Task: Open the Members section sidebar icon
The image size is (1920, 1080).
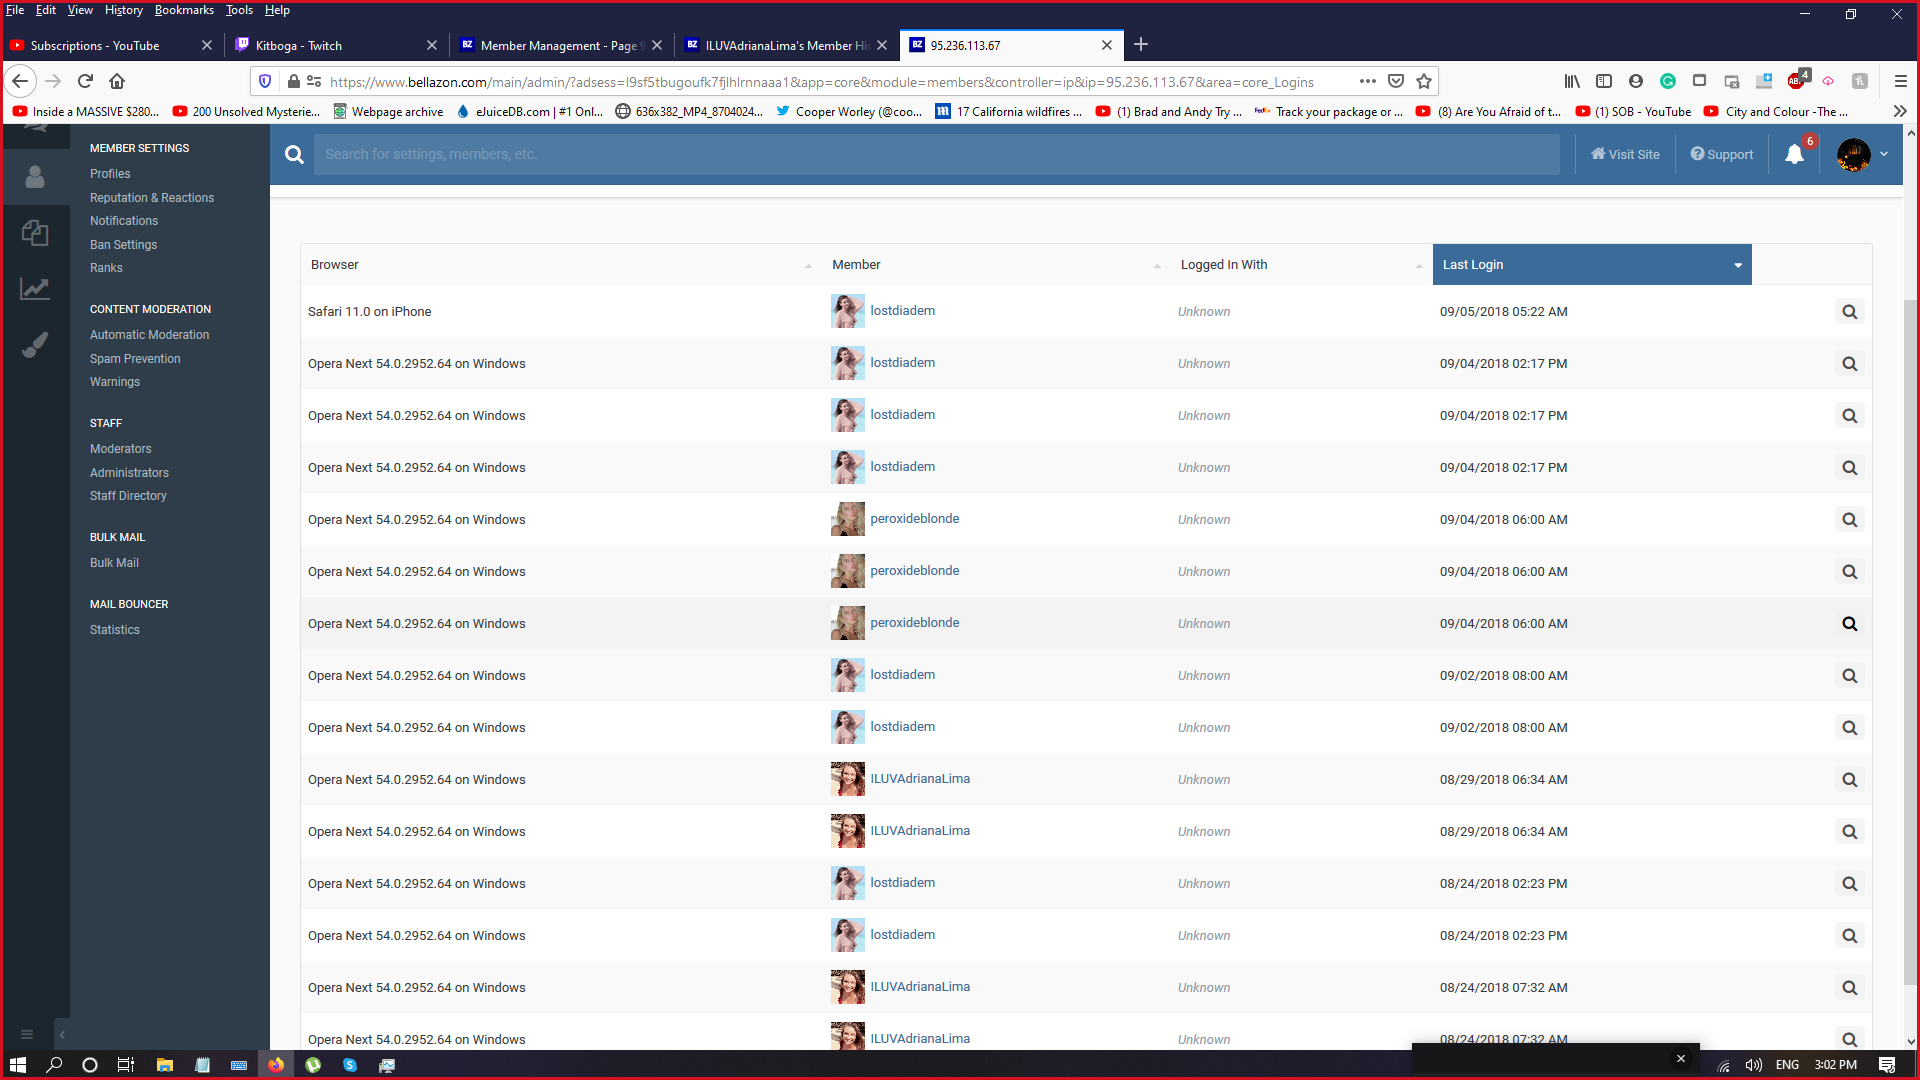Action: pos(35,177)
